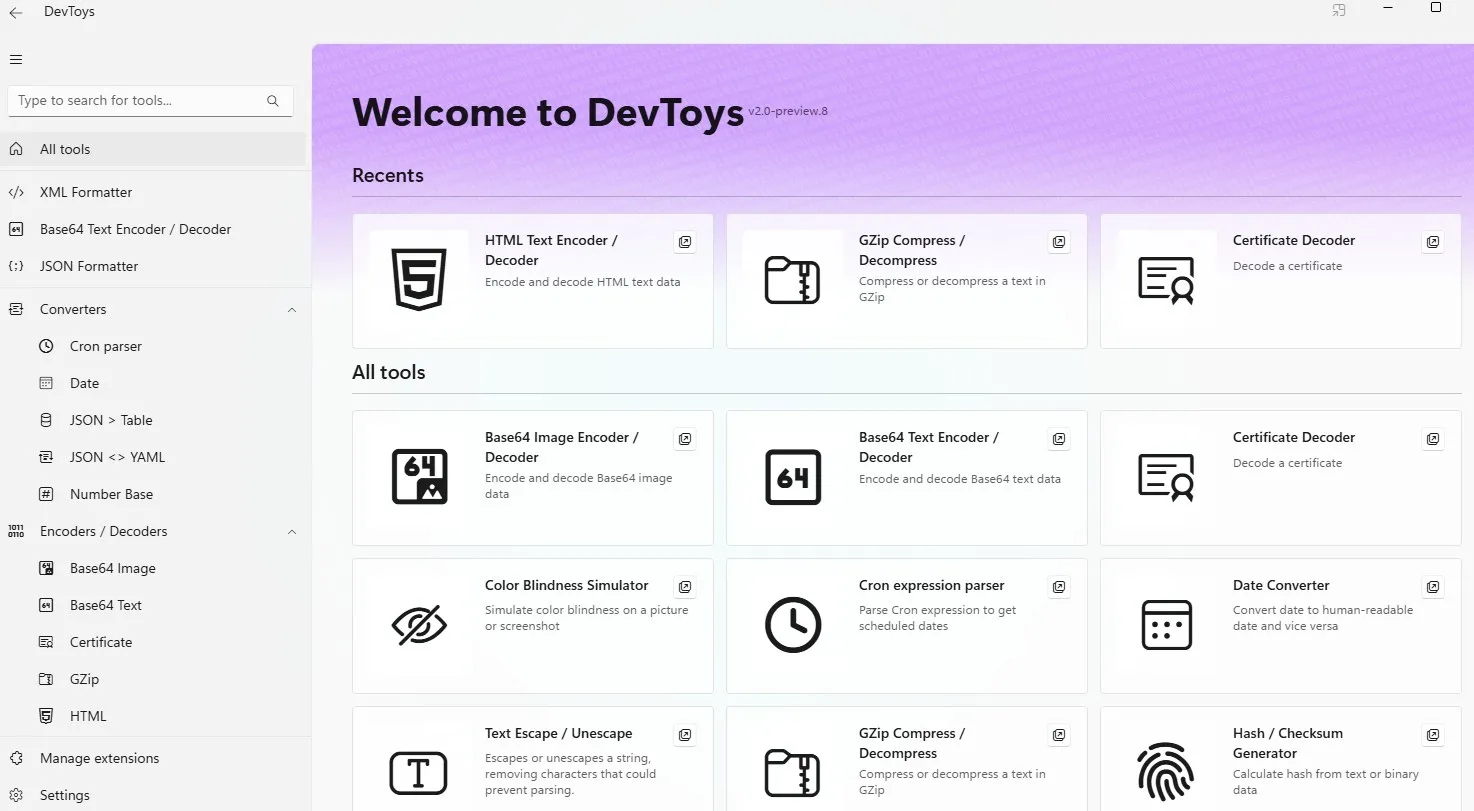Open Text Escape / Unescape in new window
1474x811 pixels.
pyautogui.click(x=685, y=735)
